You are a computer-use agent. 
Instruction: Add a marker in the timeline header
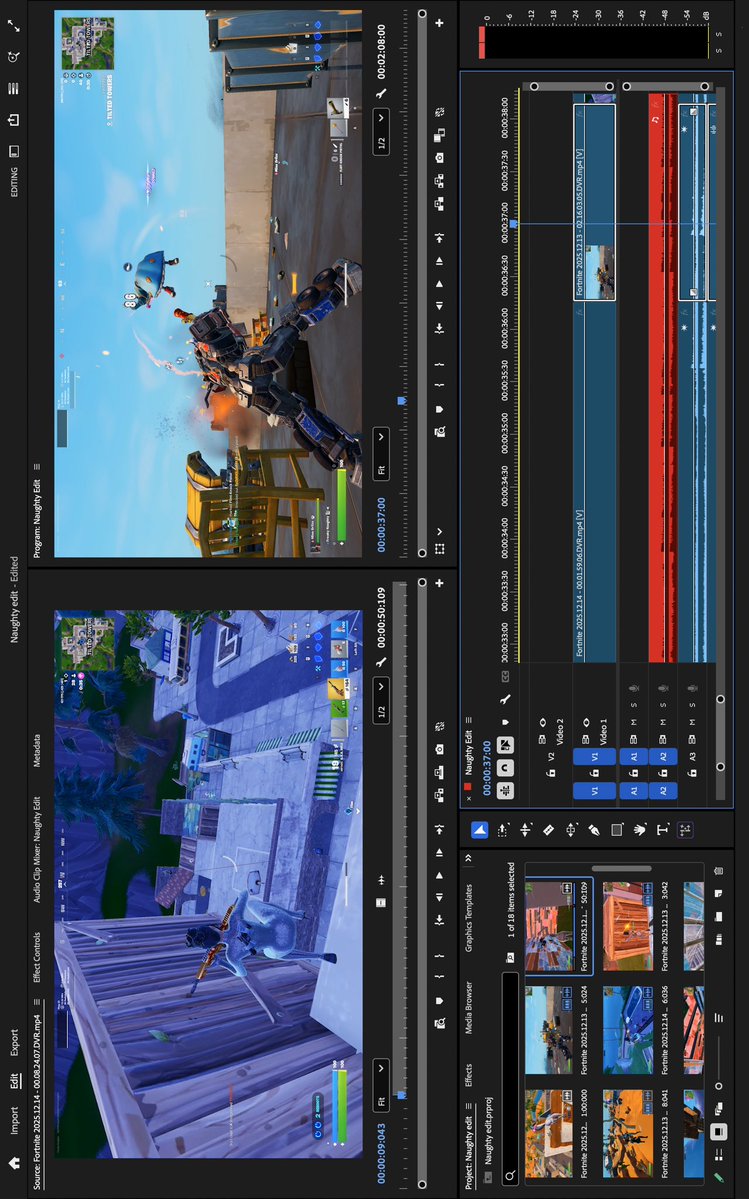(x=504, y=722)
